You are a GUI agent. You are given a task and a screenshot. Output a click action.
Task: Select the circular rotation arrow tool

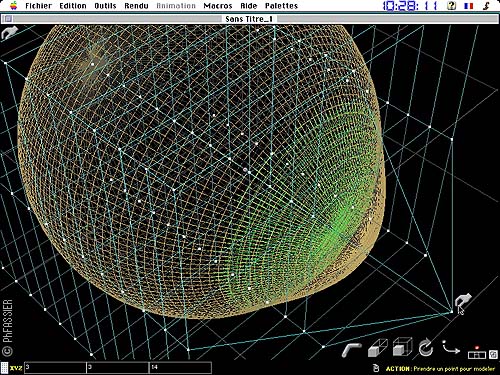426,348
